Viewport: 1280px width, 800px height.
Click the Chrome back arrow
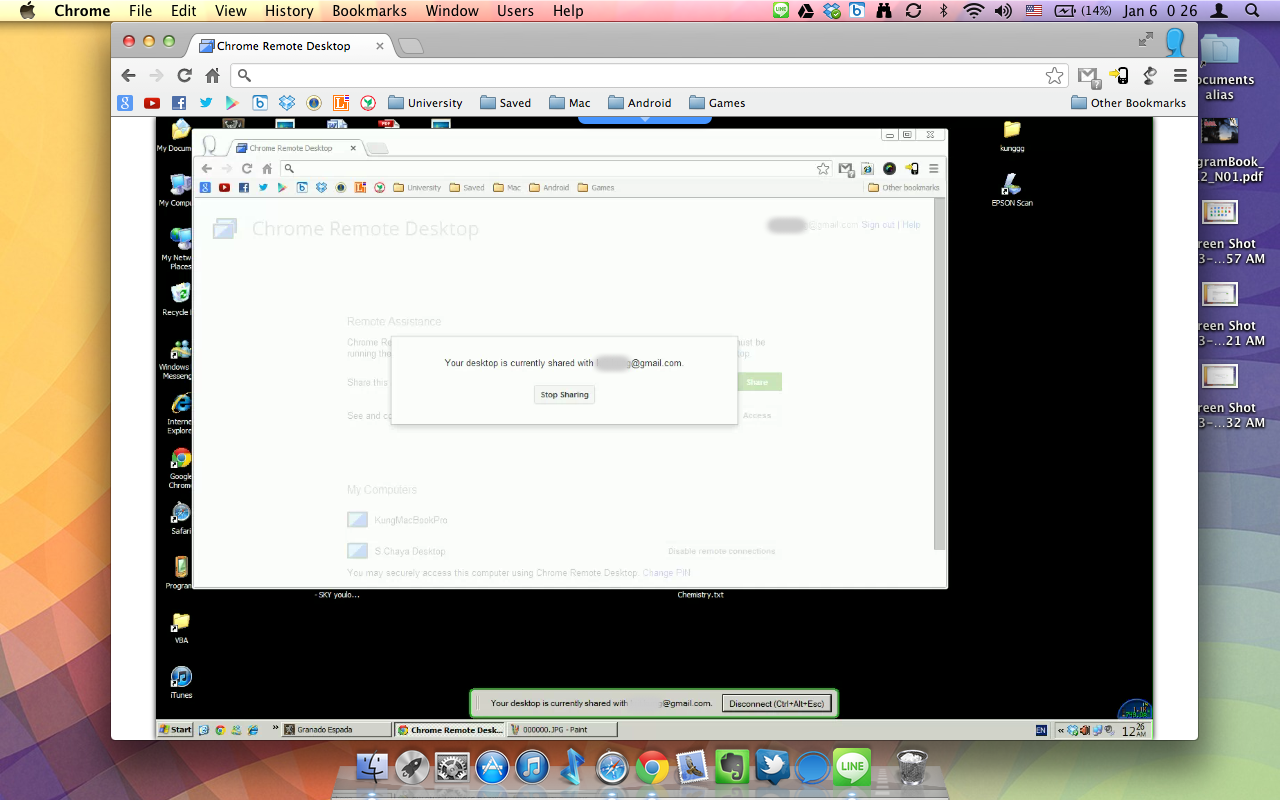click(x=128, y=75)
